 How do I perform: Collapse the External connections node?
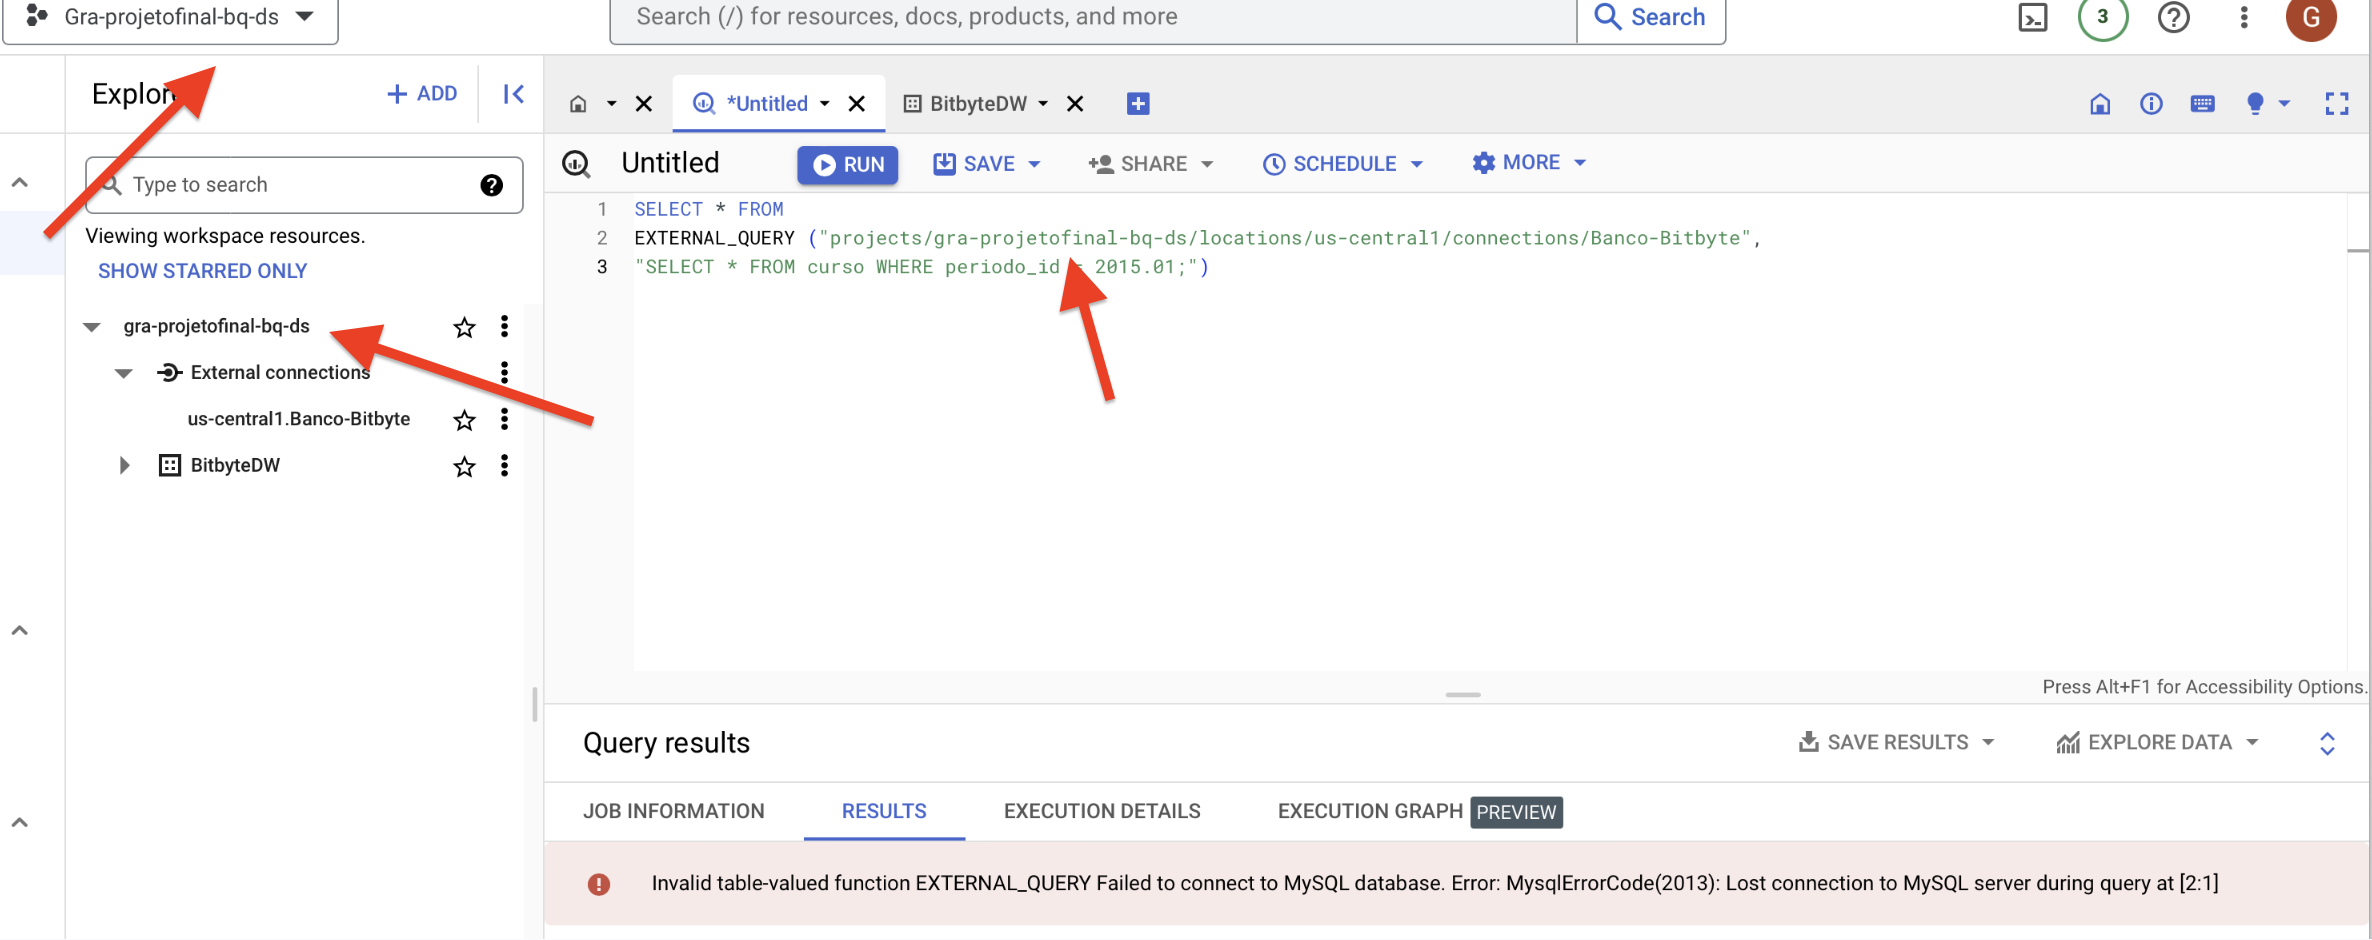[124, 373]
